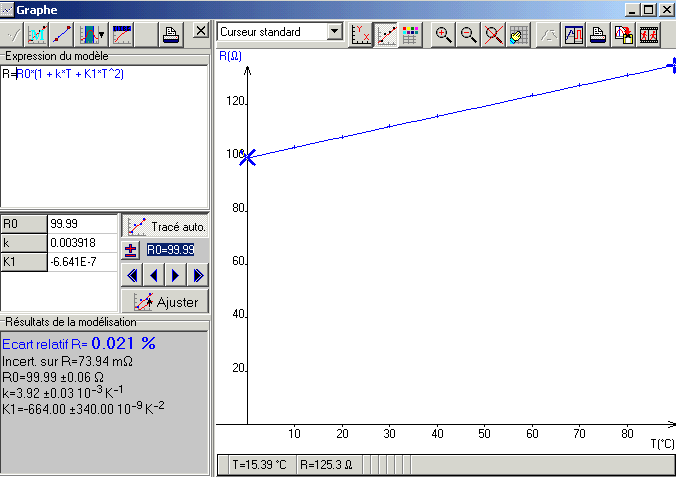Screen dimensions: 676x477
Task: Click the copy graph to clipboard icon
Action: [624, 35]
